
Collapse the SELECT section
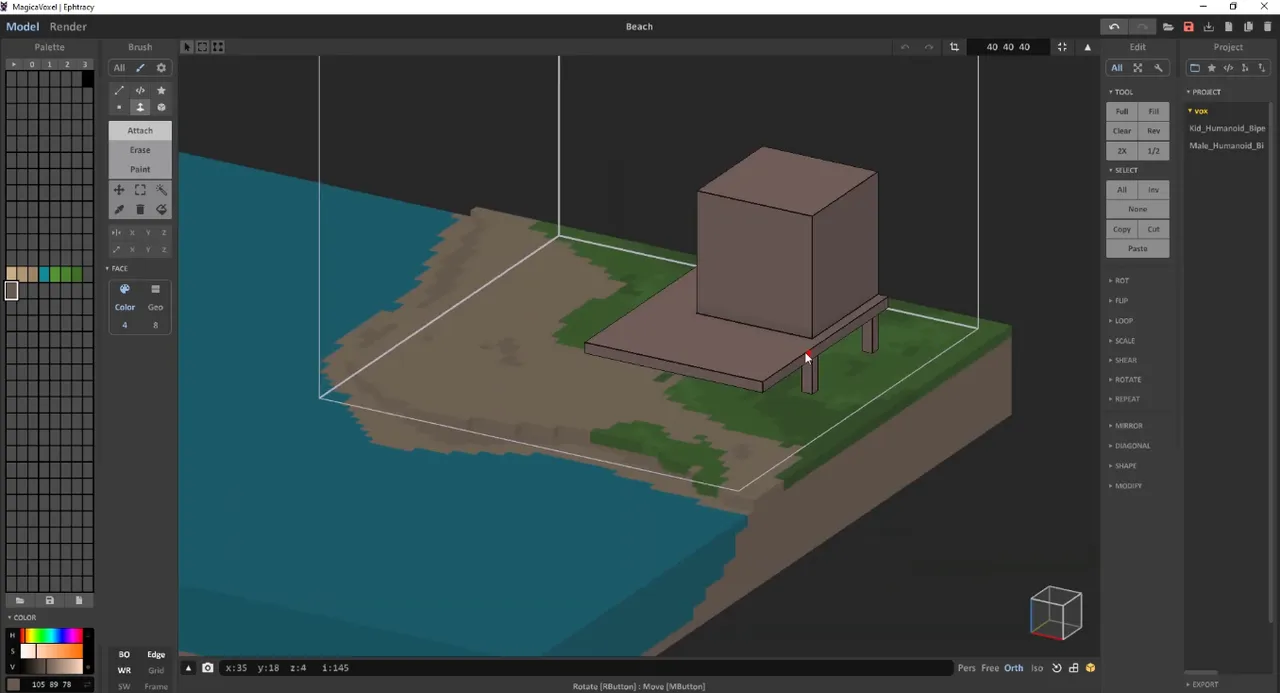pyautogui.click(x=1124, y=170)
